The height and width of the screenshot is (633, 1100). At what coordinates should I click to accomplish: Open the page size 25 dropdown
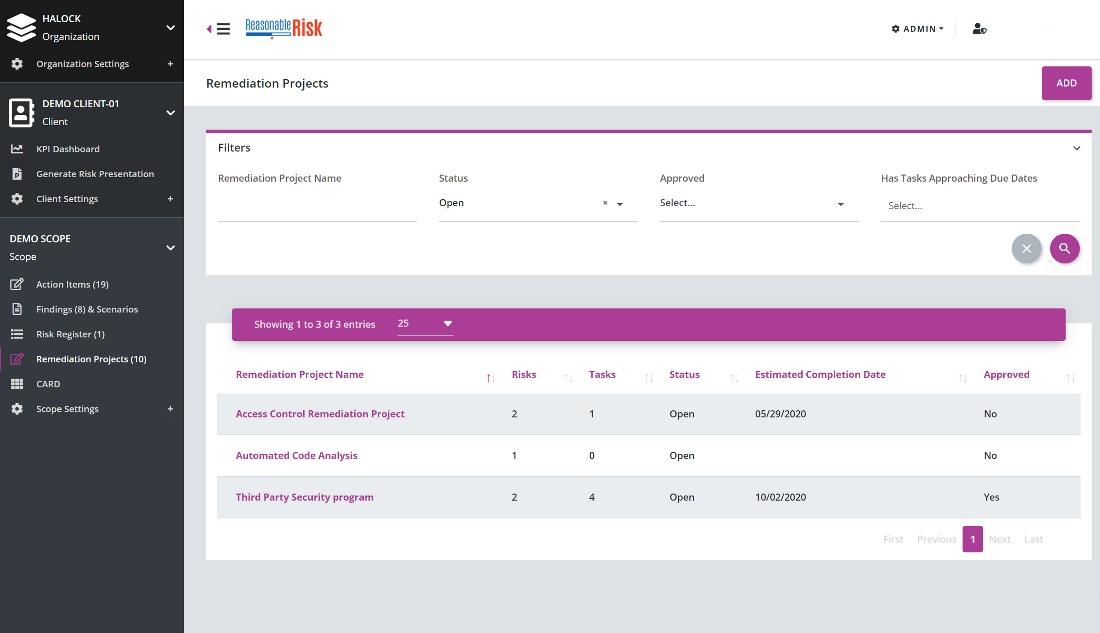[425, 324]
